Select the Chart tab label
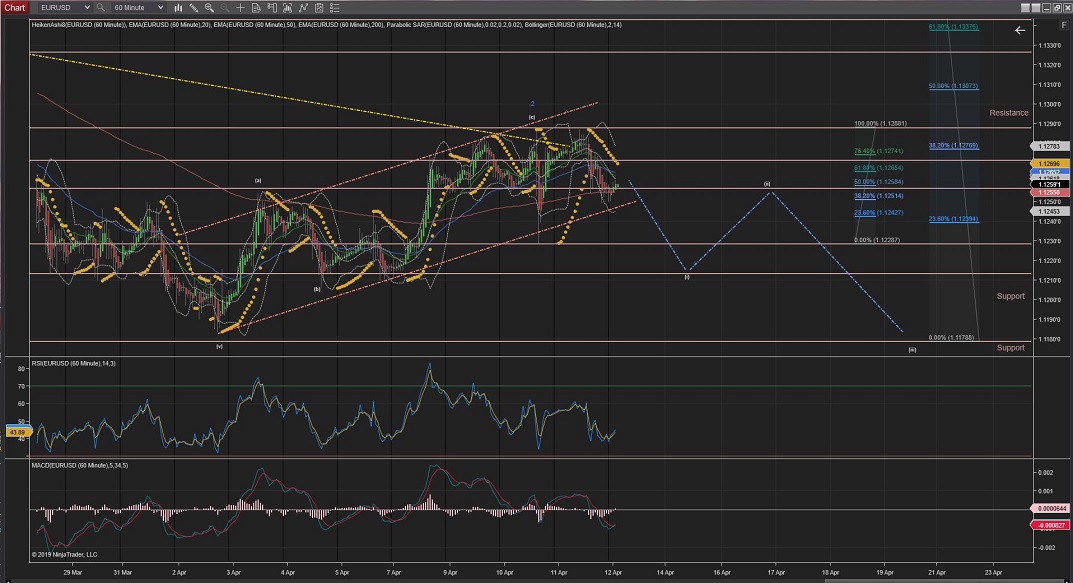Viewport: 1073px width, 583px height. 14,7
